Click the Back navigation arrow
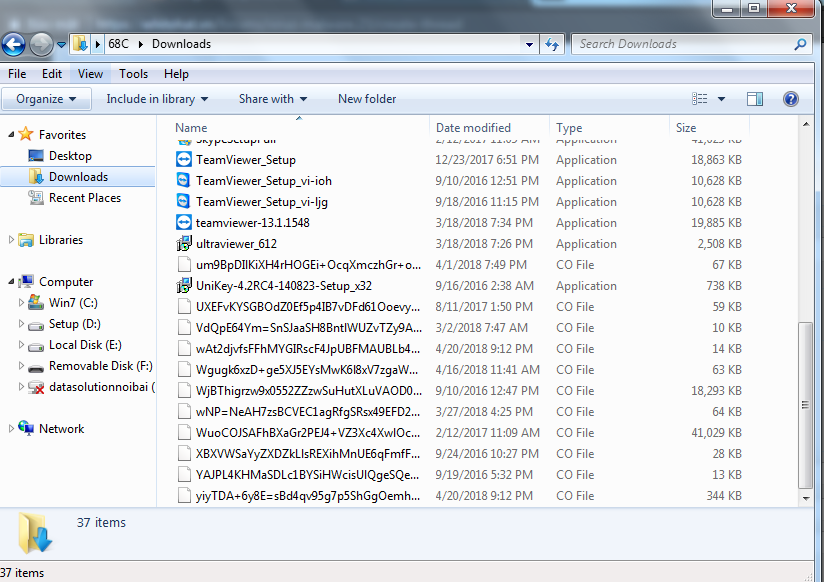The width and height of the screenshot is (824, 582). tap(14, 44)
